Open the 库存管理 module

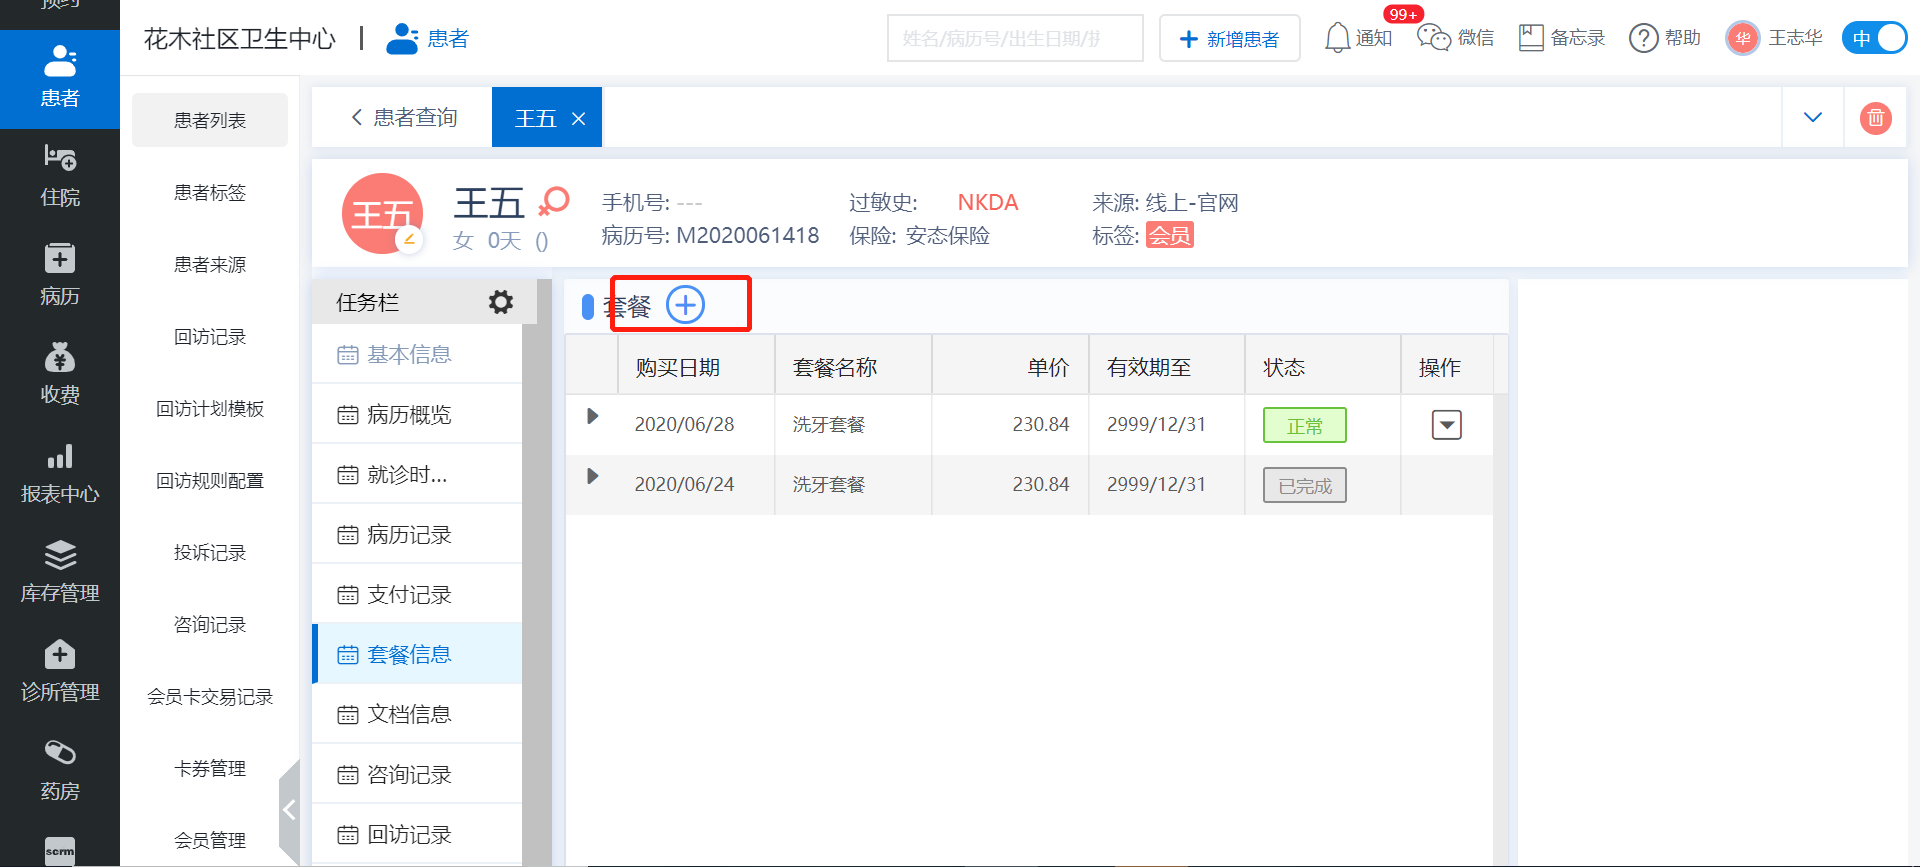pyautogui.click(x=60, y=572)
